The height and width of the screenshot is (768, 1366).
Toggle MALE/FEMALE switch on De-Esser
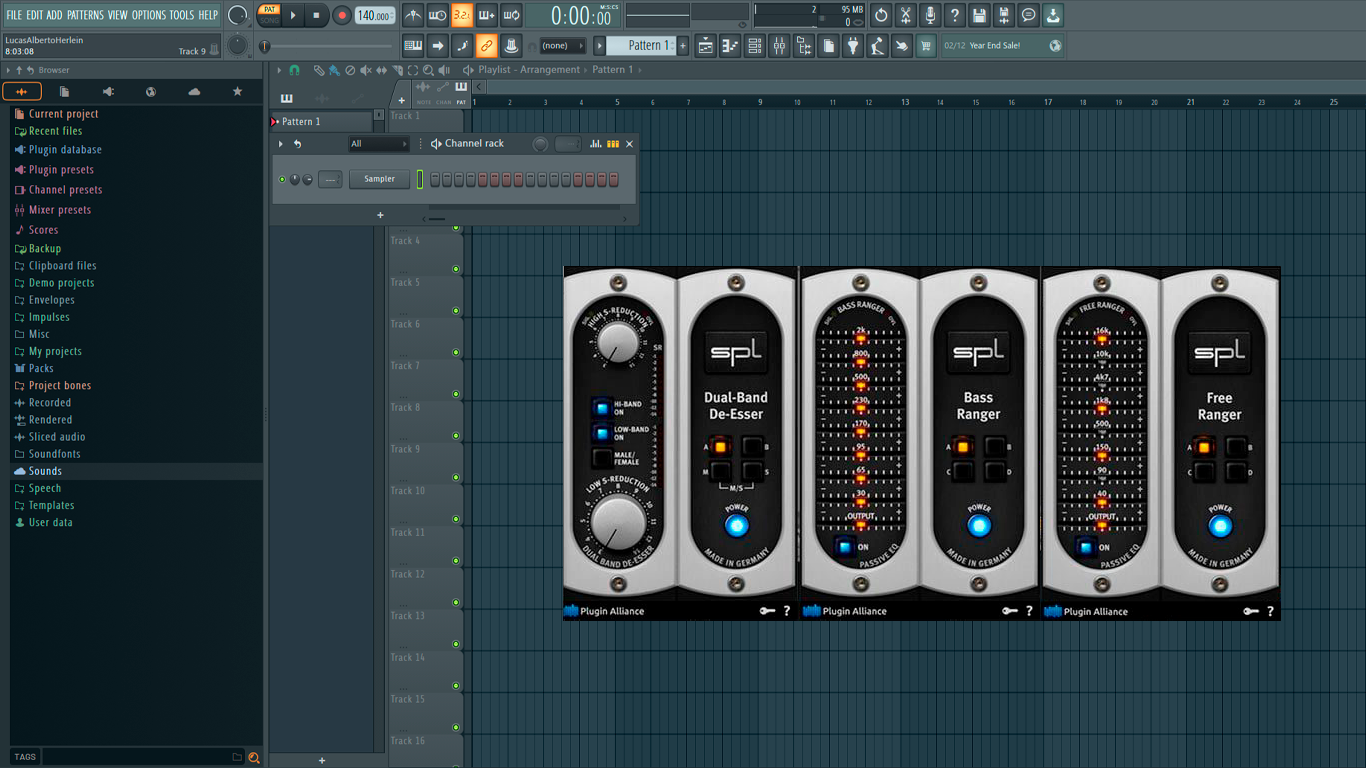coord(601,458)
